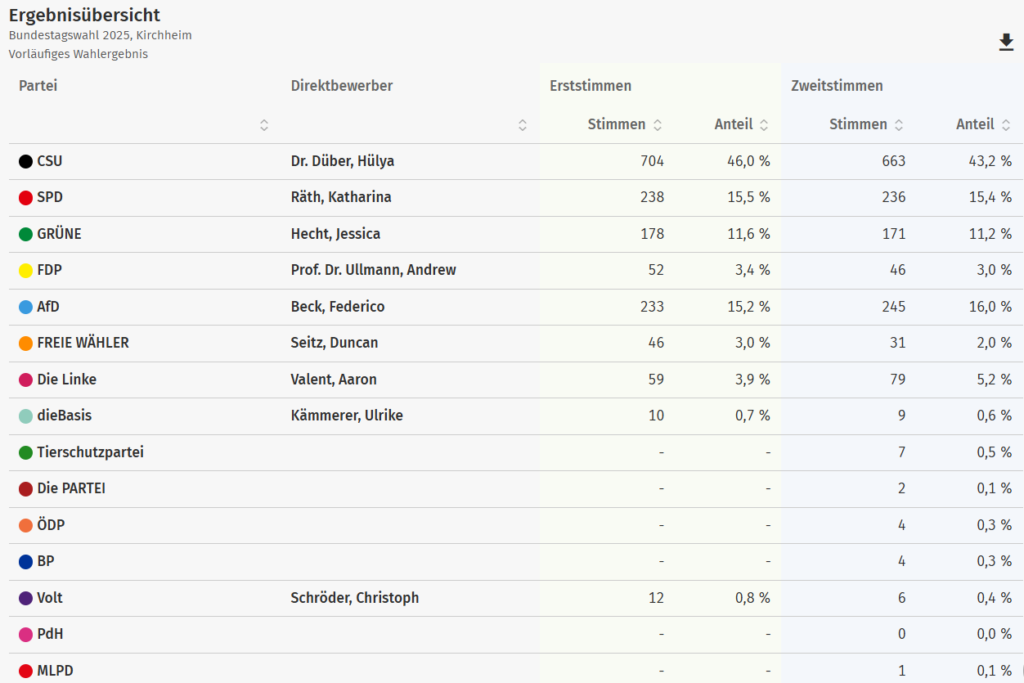
Task: Select the CSU party name
Action: [50, 161]
